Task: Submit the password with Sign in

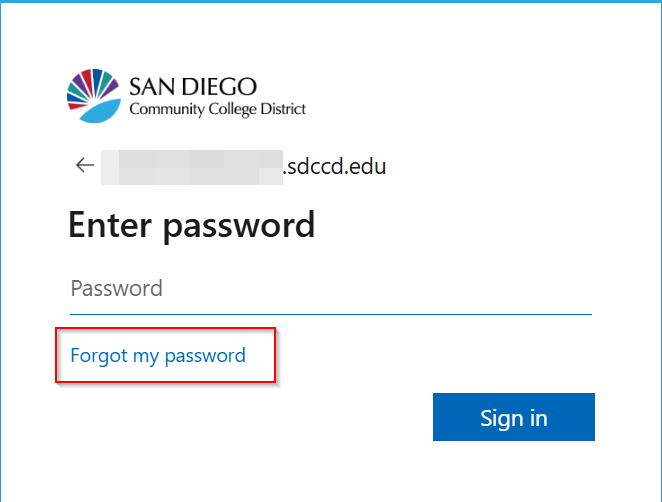Action: coord(513,417)
